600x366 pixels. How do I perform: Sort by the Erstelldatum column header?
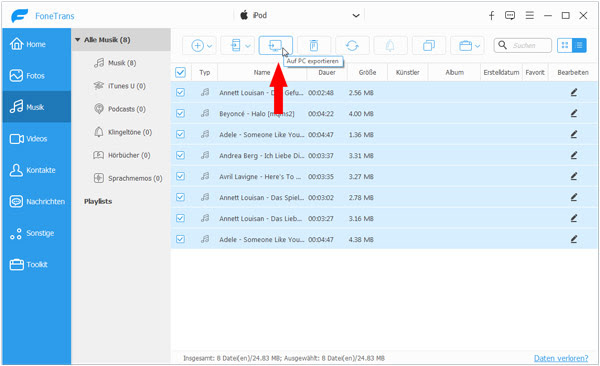[x=501, y=72]
